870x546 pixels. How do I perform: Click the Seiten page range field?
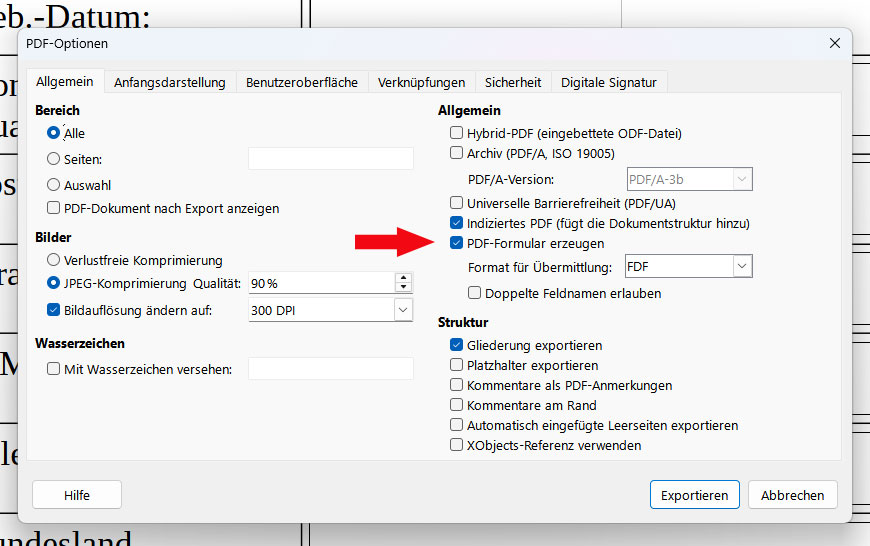[330, 159]
